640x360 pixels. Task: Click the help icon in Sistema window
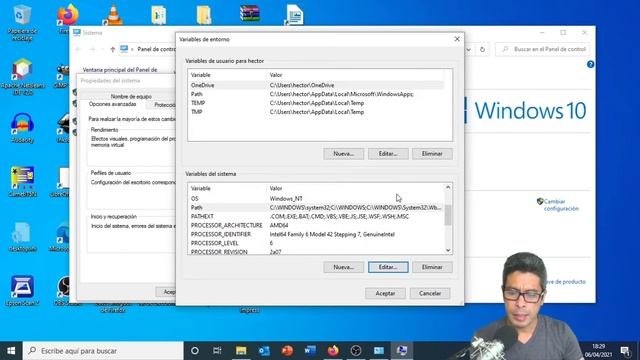click(590, 64)
